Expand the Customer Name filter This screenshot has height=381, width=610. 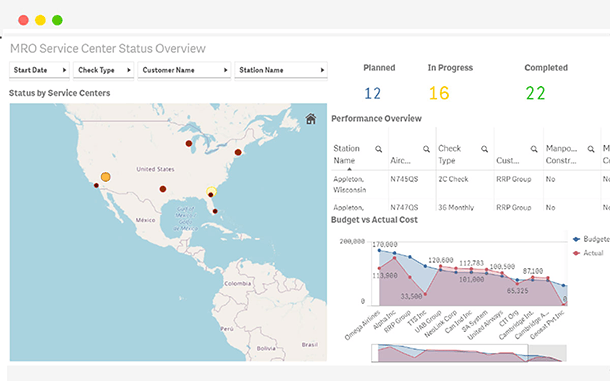(x=184, y=70)
